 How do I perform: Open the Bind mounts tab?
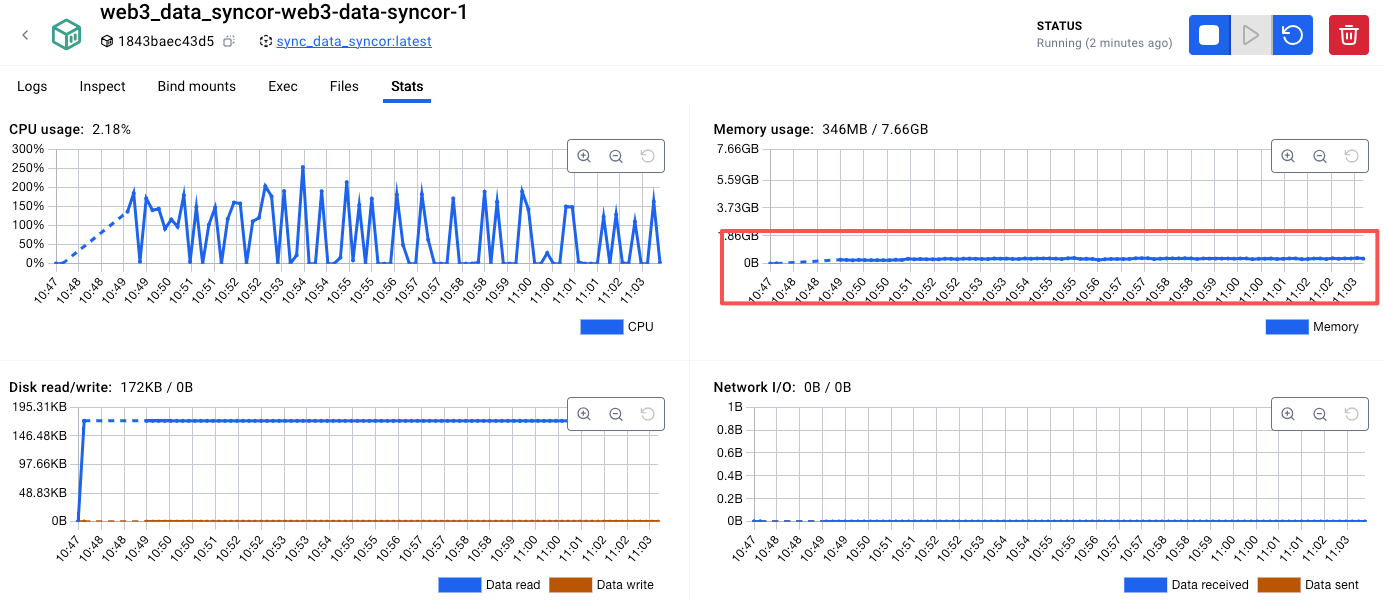pyautogui.click(x=197, y=86)
